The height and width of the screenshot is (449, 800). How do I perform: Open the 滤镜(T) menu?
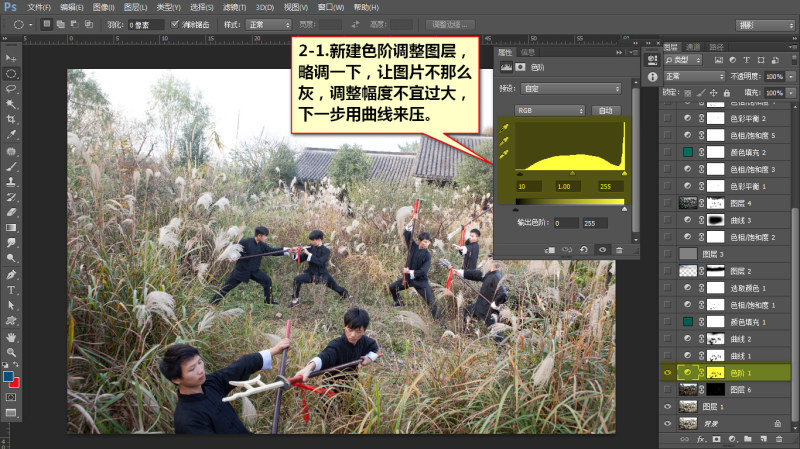(x=234, y=8)
